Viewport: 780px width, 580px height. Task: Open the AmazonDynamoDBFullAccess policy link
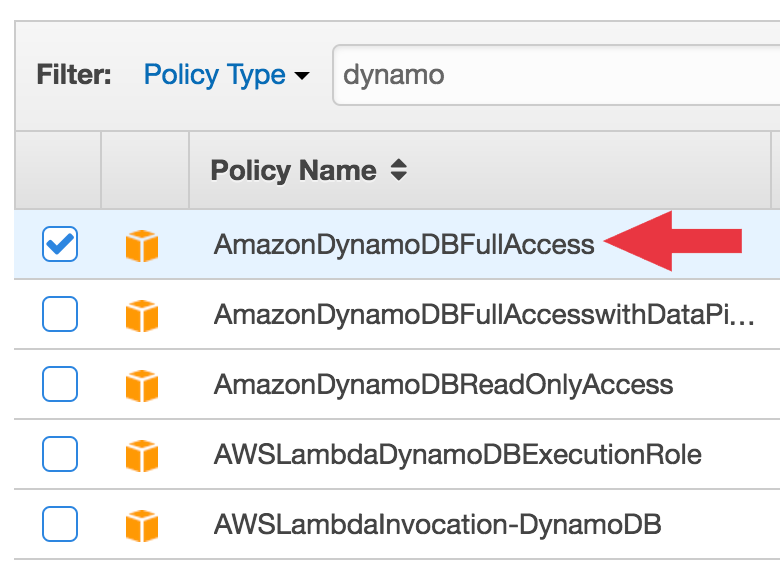[x=404, y=245]
